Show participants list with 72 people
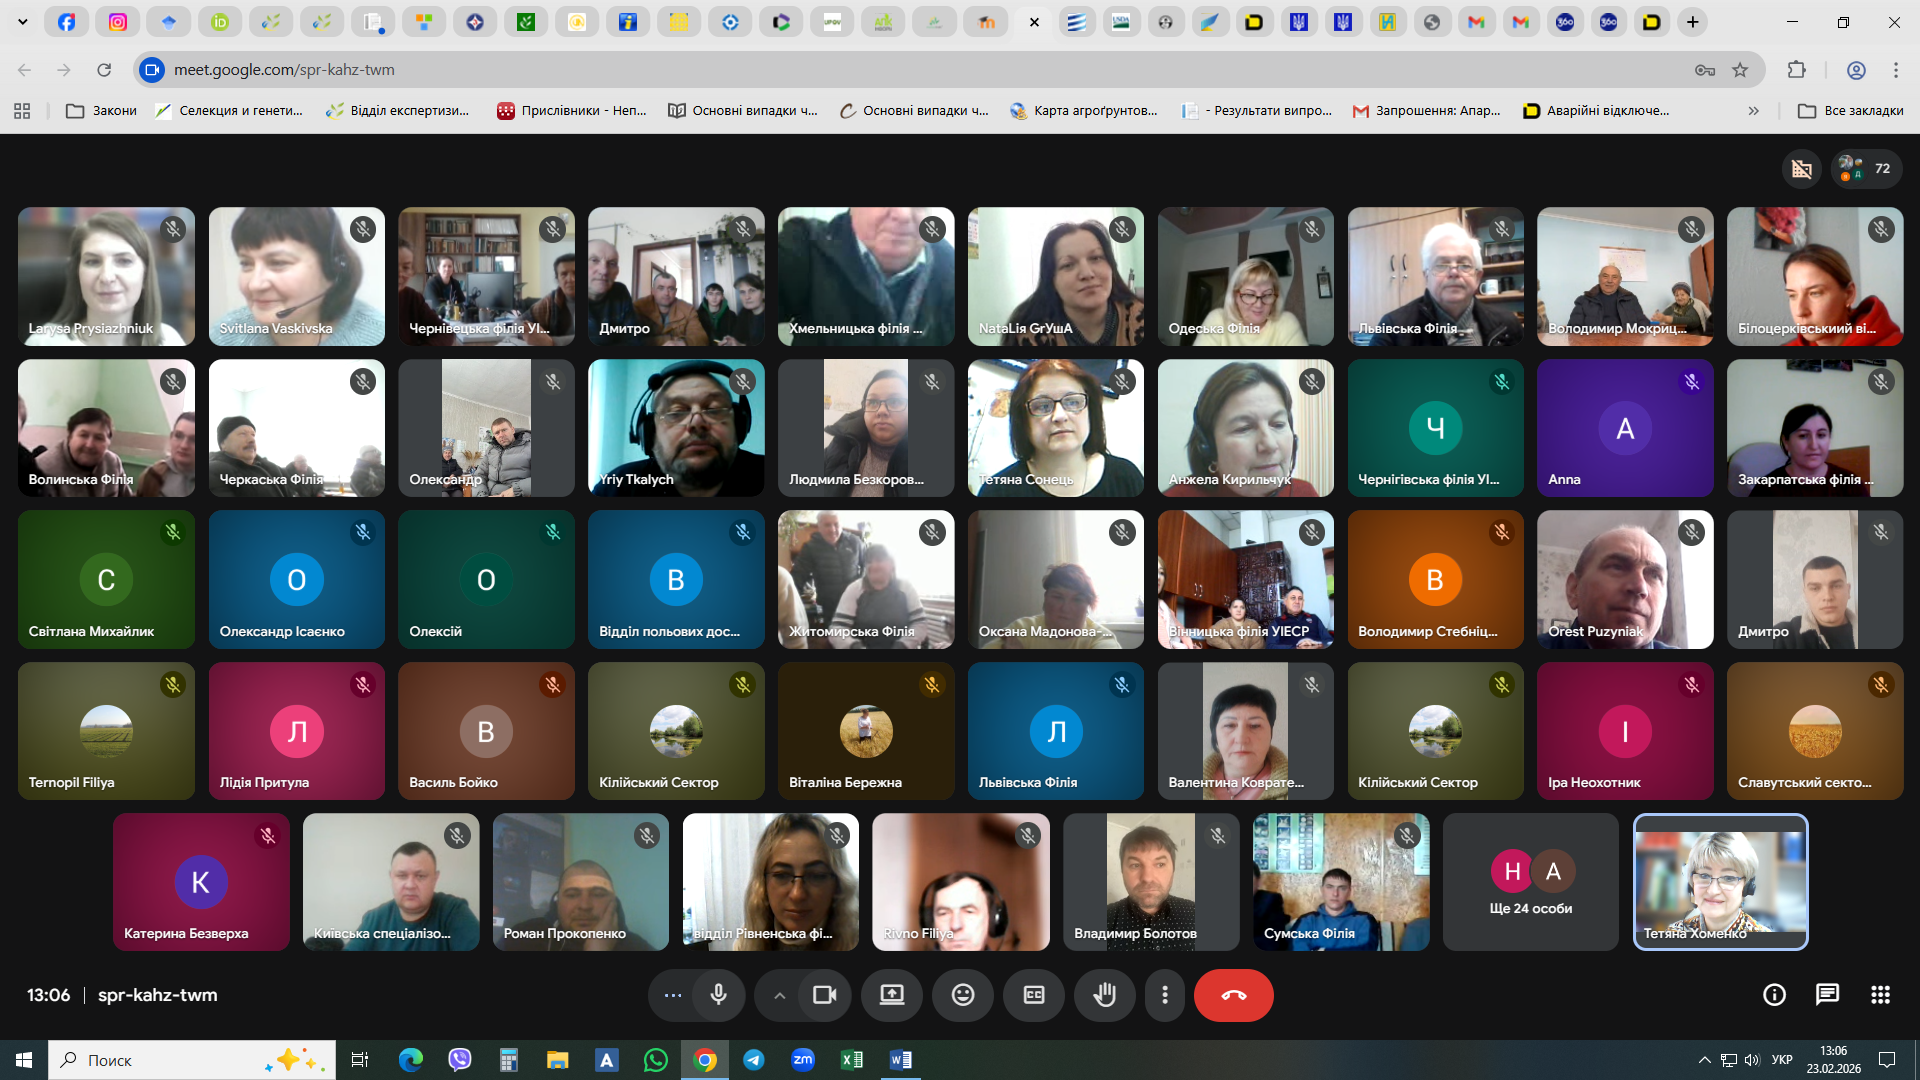This screenshot has height=1080, width=1920. click(x=1866, y=168)
